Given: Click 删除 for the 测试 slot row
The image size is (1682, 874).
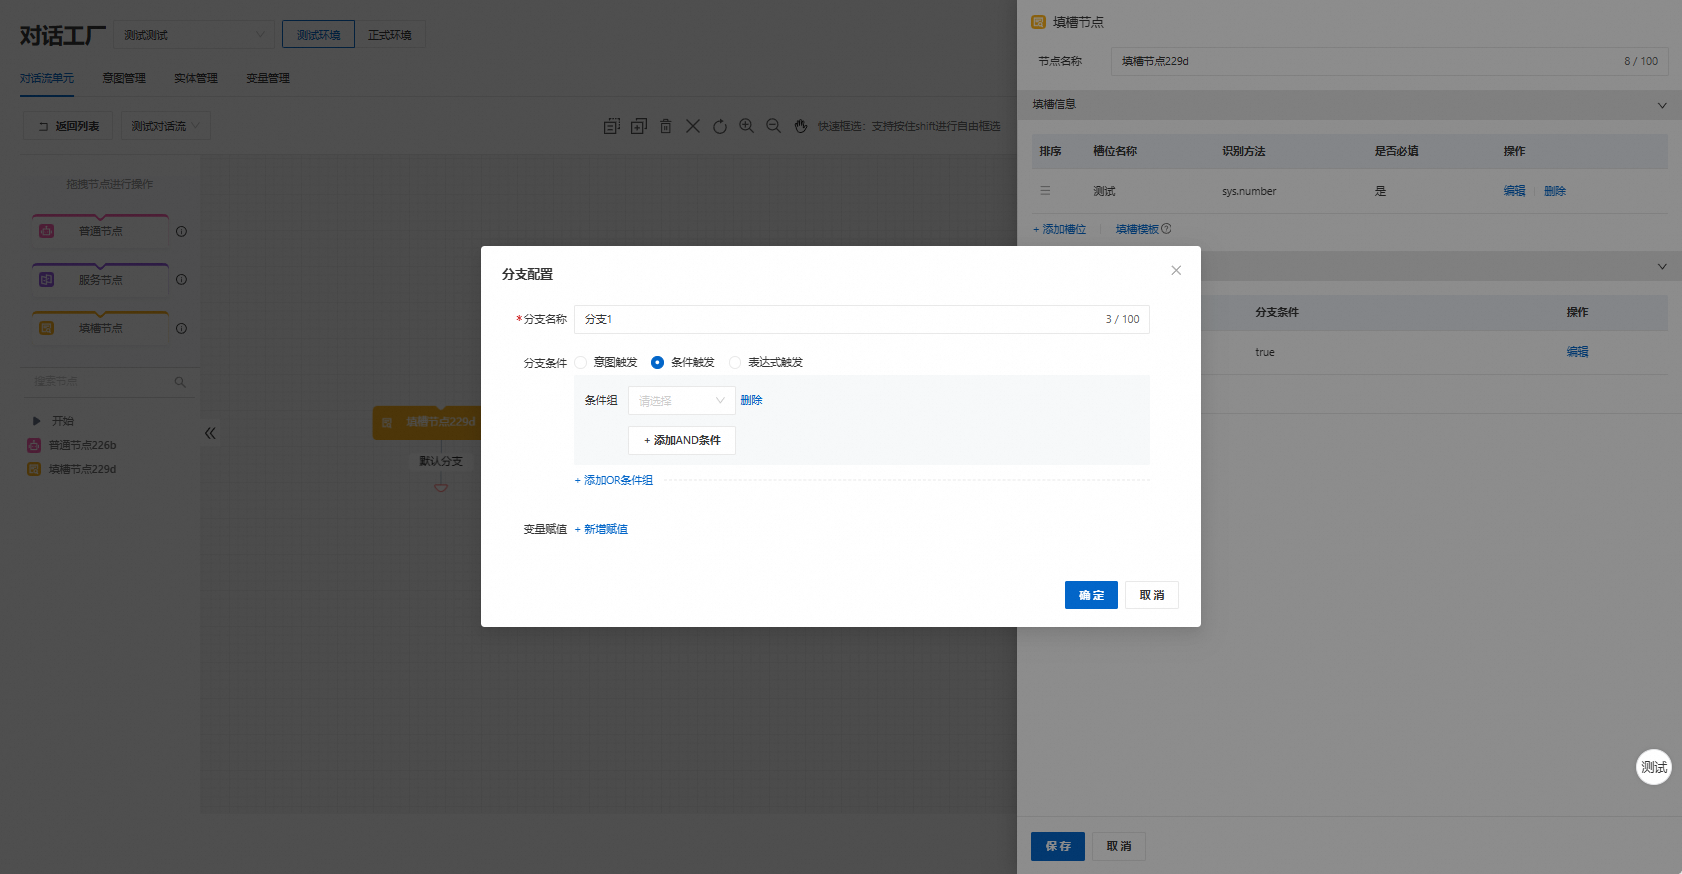Looking at the screenshot, I should [1554, 191].
